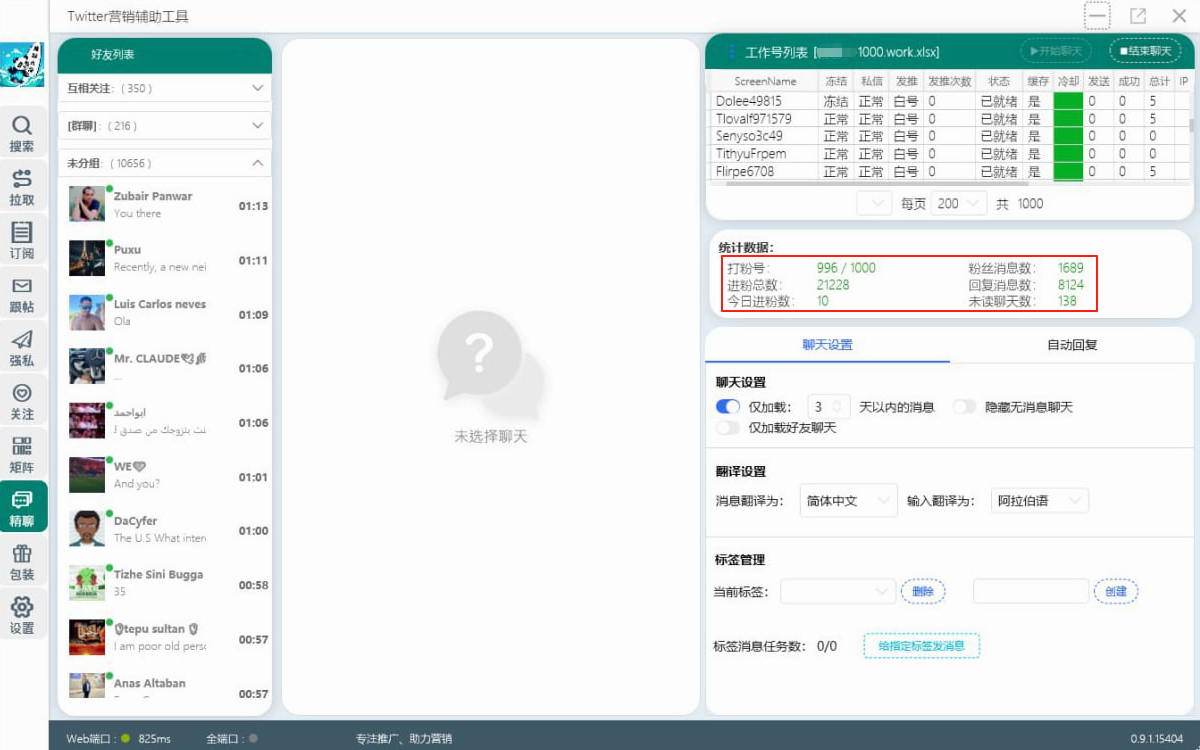Click the pop-out window icon in title bar
The width and height of the screenshot is (1200, 750).
tap(1138, 16)
